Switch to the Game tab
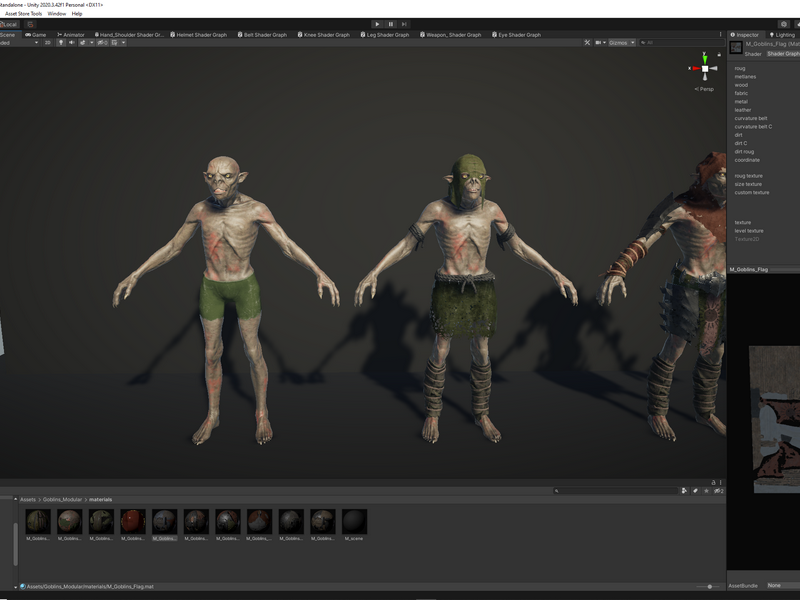 [36, 35]
